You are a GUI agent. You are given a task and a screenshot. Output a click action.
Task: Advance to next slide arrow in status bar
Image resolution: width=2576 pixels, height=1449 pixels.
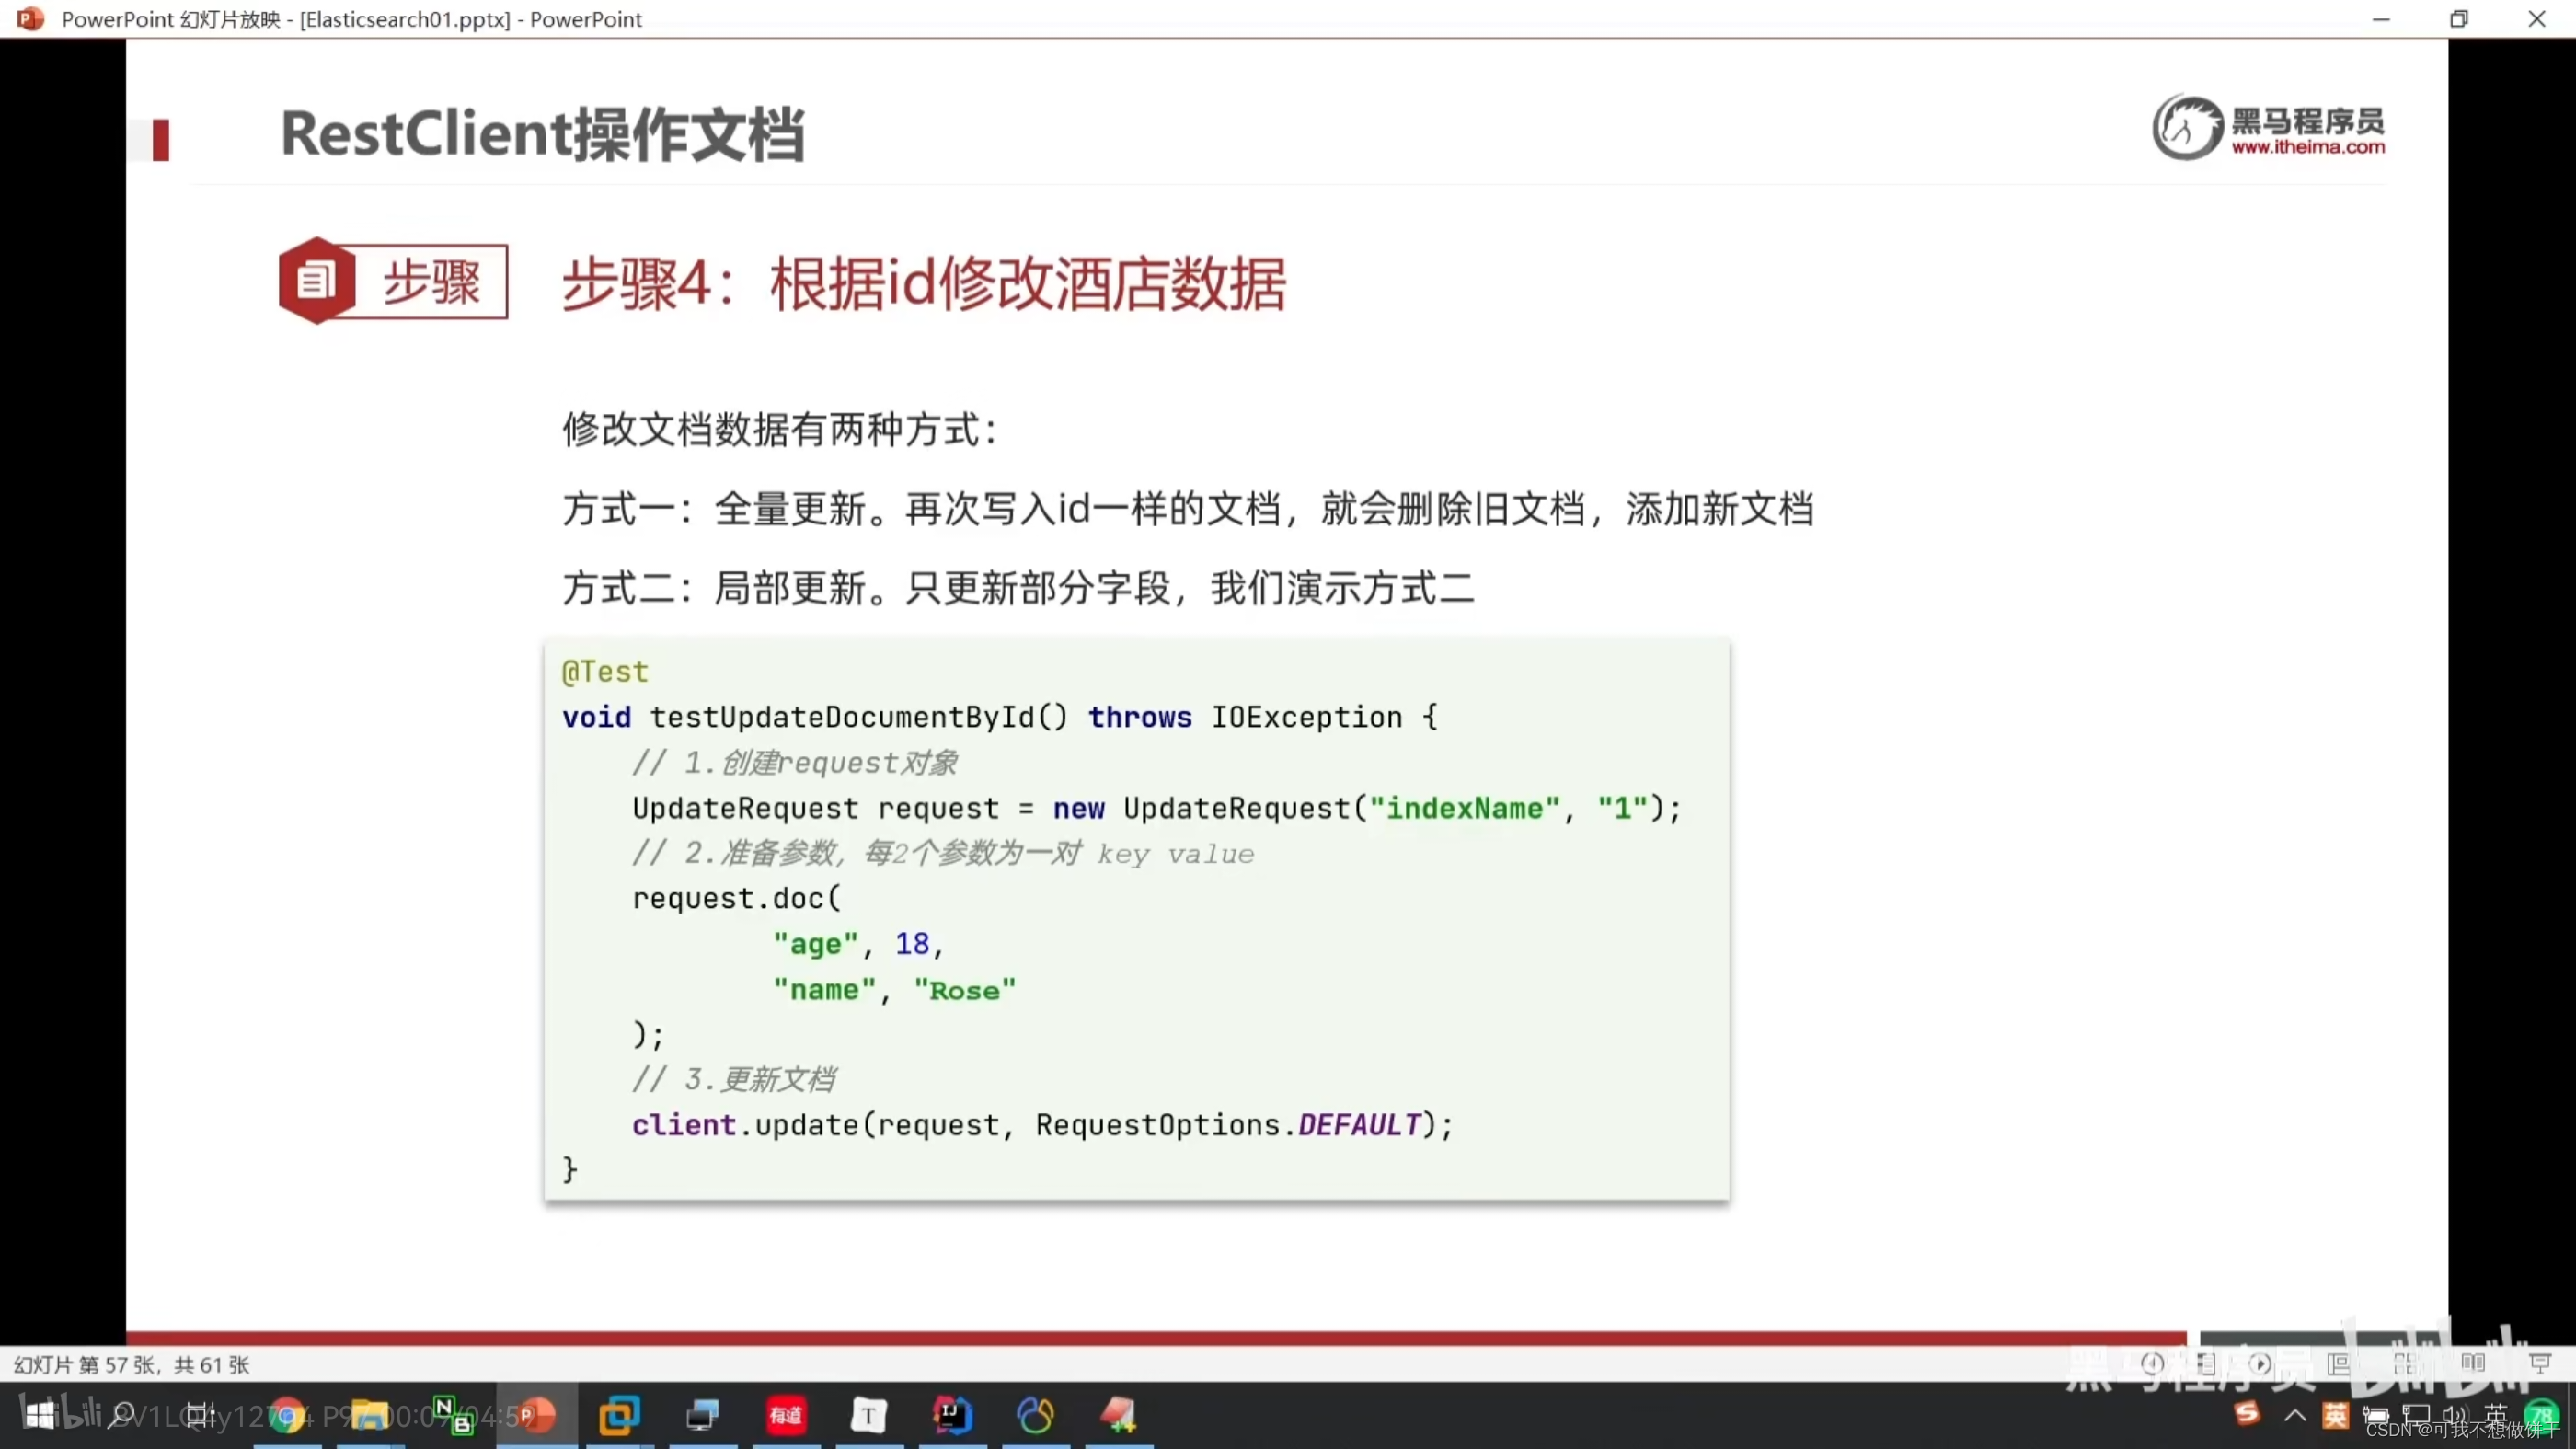[x=2260, y=1364]
